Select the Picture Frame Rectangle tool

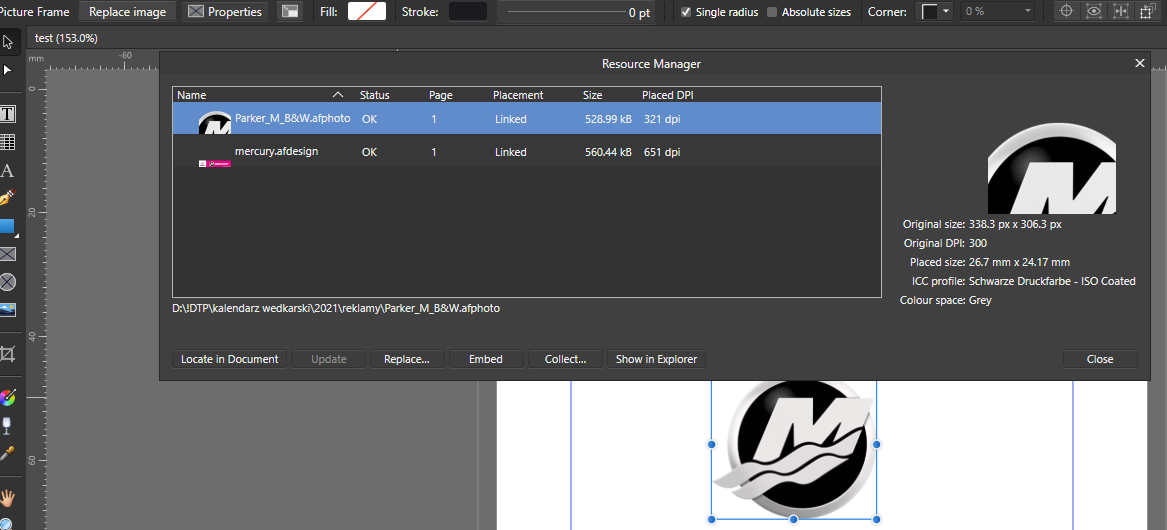pyautogui.click(x=7, y=254)
